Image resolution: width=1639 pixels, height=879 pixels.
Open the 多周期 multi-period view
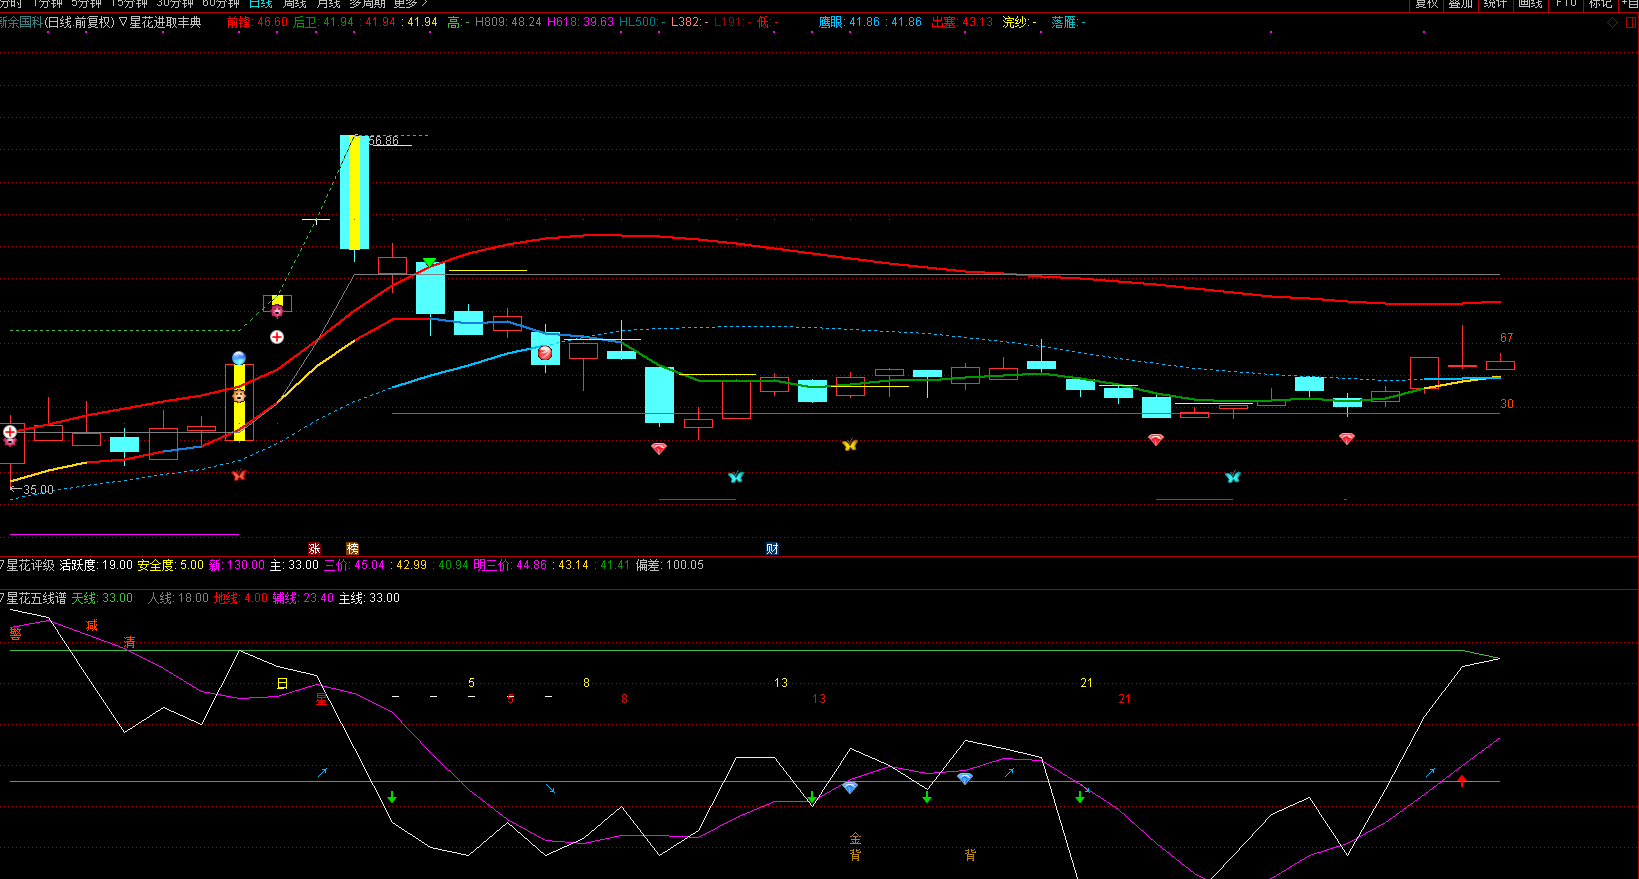(367, 4)
